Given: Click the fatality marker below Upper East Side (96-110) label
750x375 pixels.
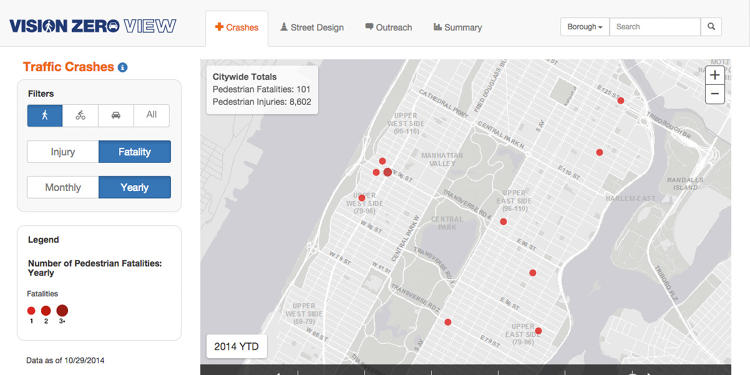Looking at the screenshot, I should tap(503, 221).
